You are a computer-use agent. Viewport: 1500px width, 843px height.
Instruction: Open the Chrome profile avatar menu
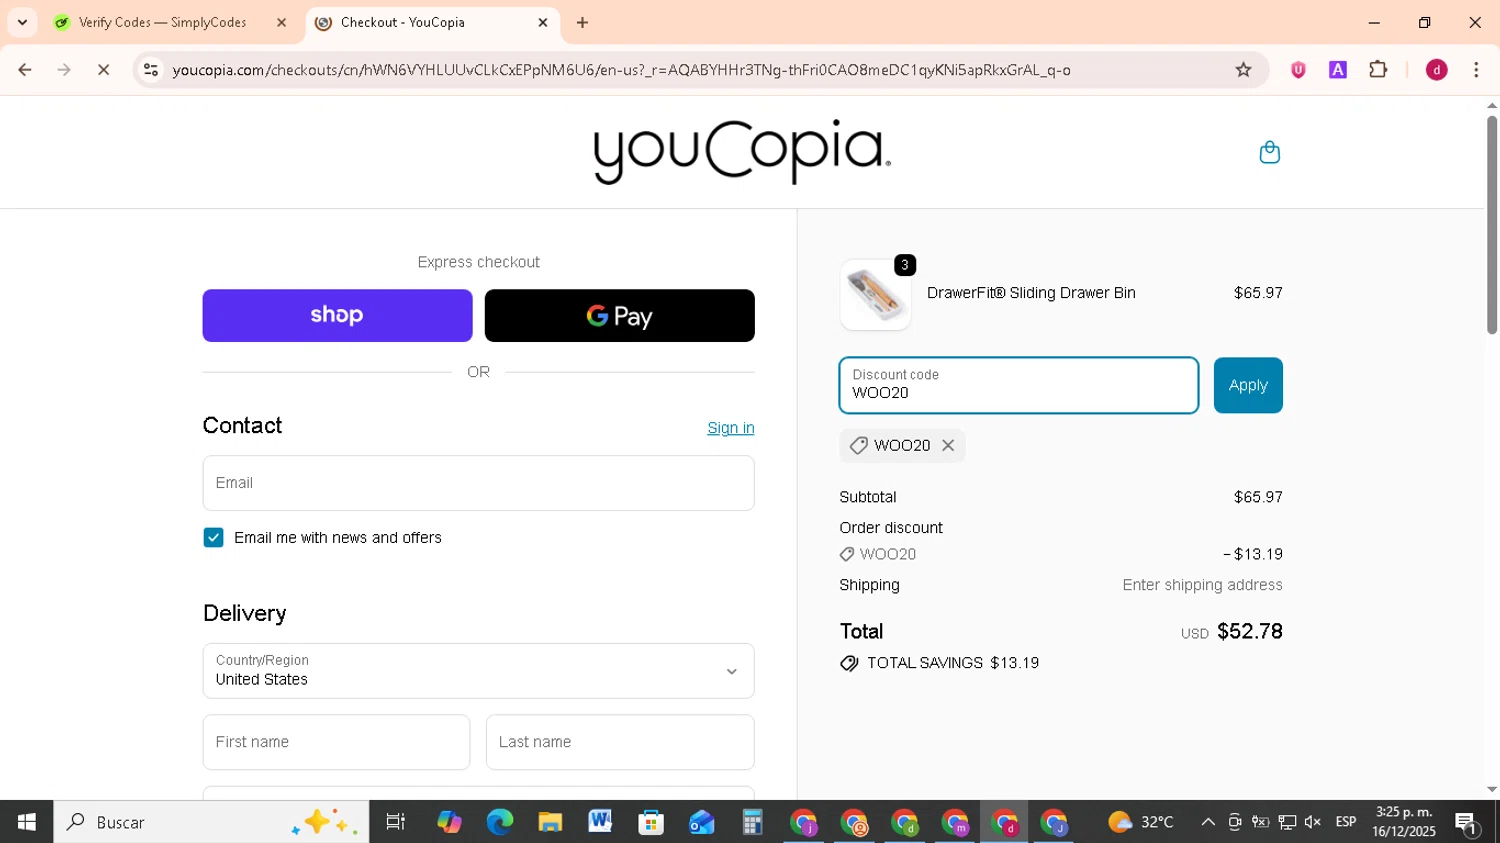click(x=1436, y=70)
